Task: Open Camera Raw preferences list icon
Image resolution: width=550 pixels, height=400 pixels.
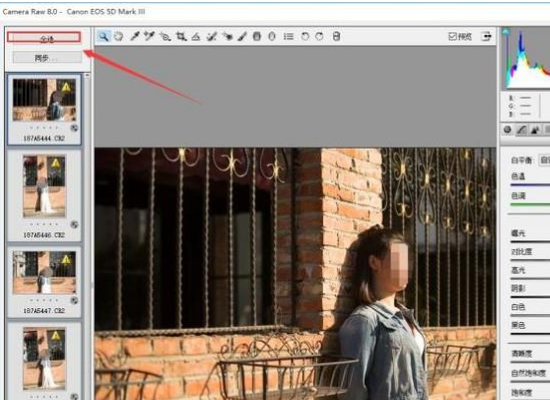Action: 288,36
